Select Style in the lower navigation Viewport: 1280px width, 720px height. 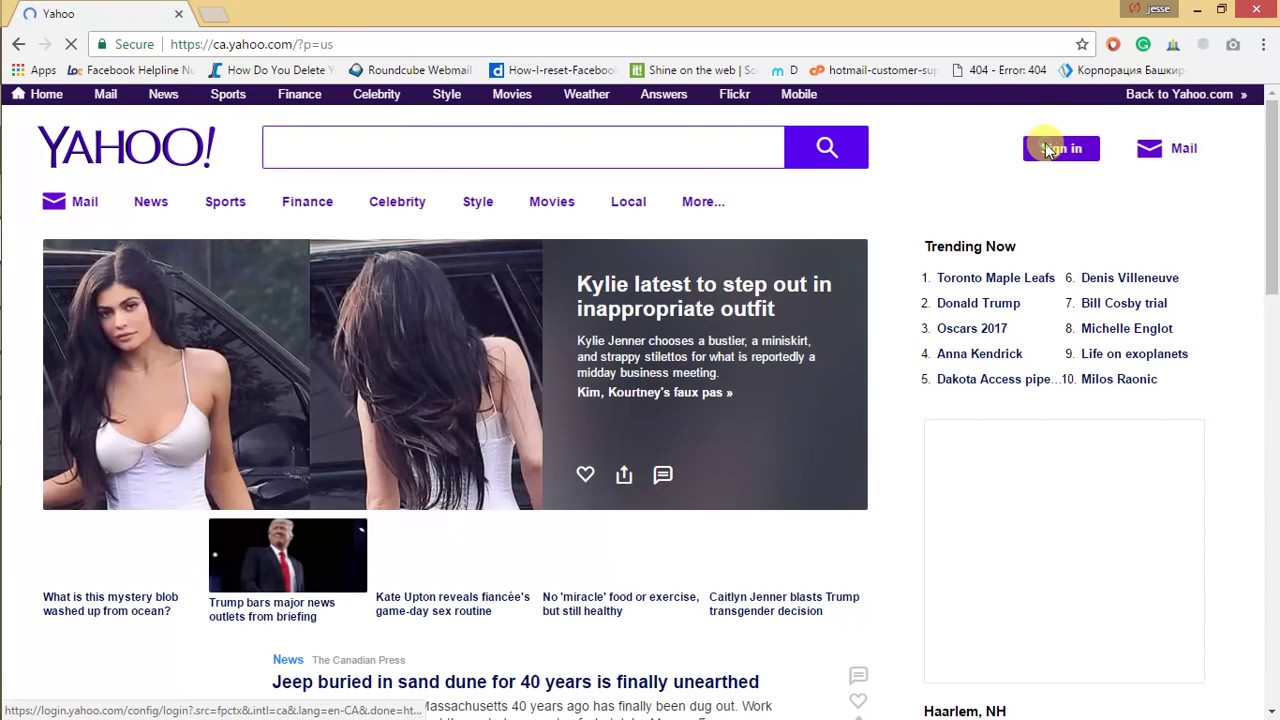tap(478, 201)
